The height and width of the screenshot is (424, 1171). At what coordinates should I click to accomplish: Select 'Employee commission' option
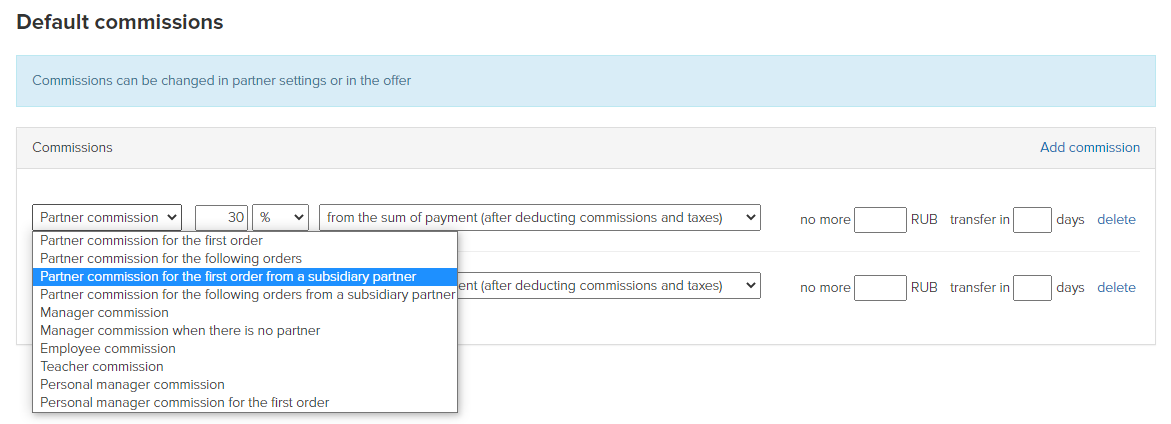[245, 349]
